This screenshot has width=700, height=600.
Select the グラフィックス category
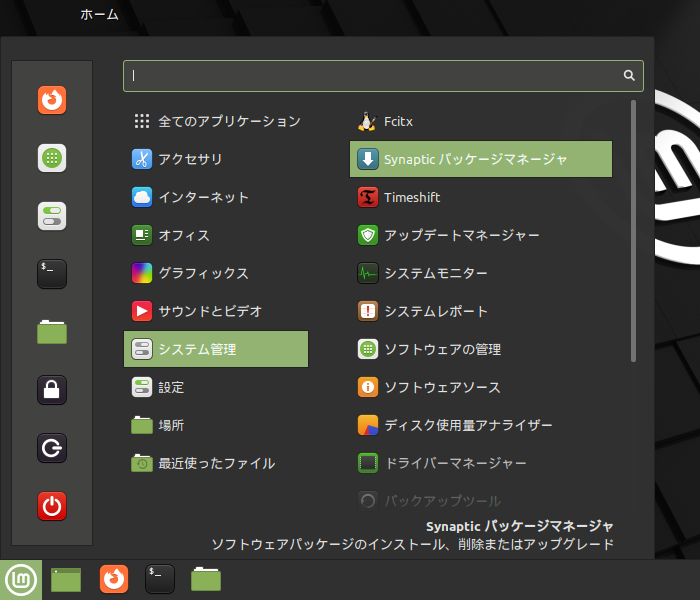click(216, 273)
